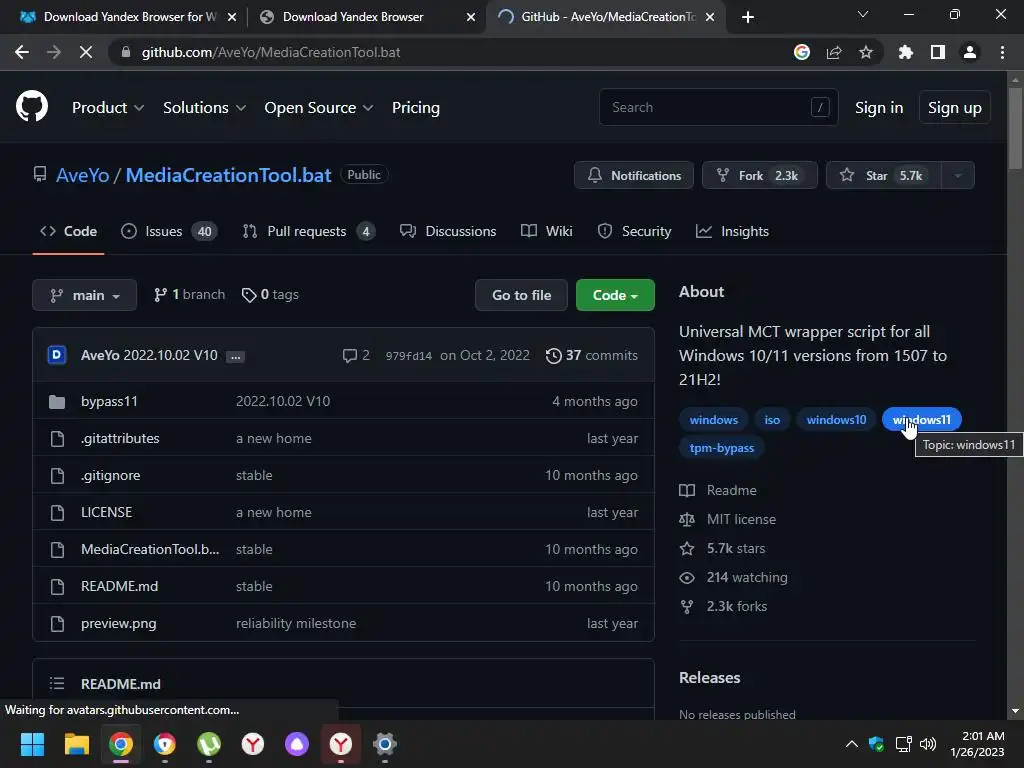Open the Insights tab

(x=732, y=231)
